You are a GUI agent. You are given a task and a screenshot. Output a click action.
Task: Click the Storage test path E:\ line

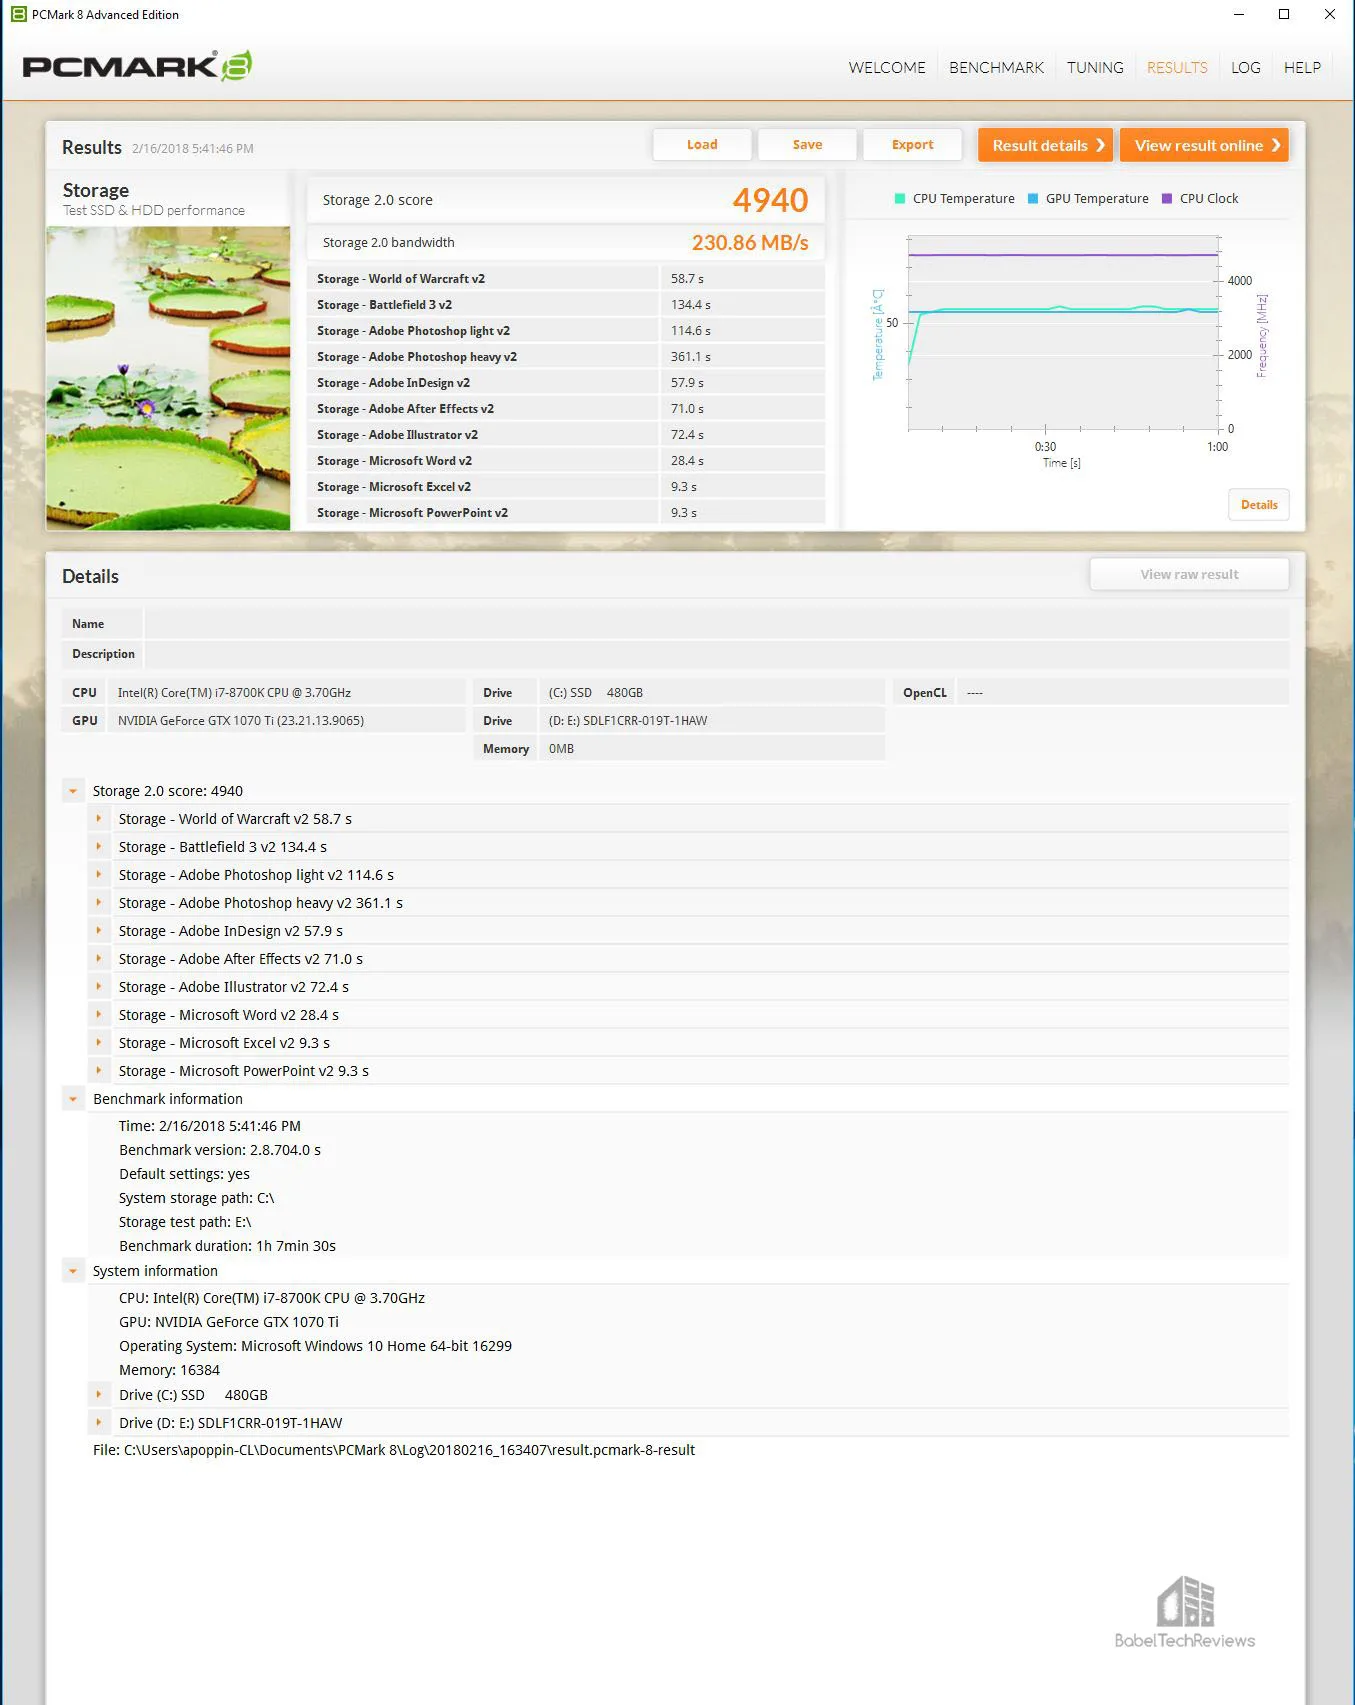[185, 1222]
